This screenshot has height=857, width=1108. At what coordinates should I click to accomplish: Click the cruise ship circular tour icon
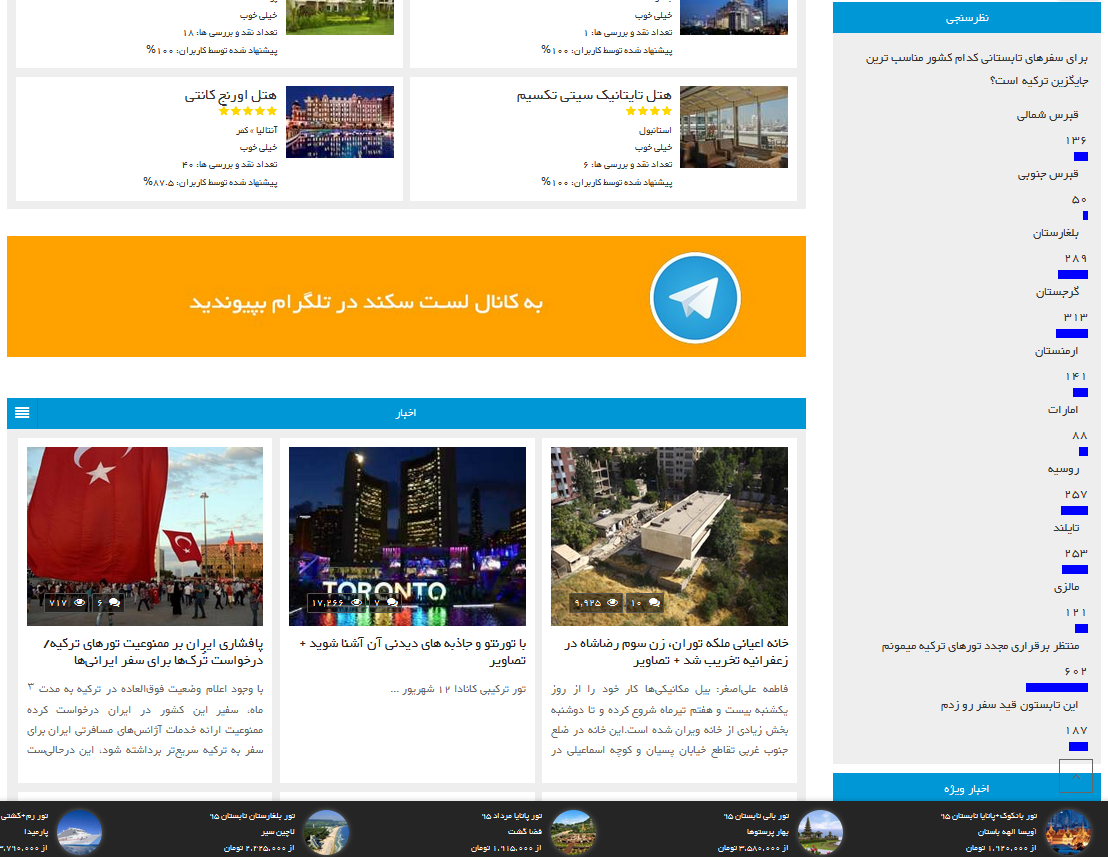[79, 832]
